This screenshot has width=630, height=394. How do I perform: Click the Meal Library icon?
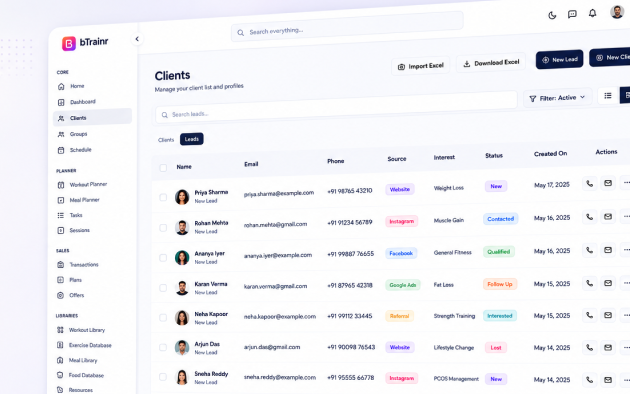tap(60, 360)
